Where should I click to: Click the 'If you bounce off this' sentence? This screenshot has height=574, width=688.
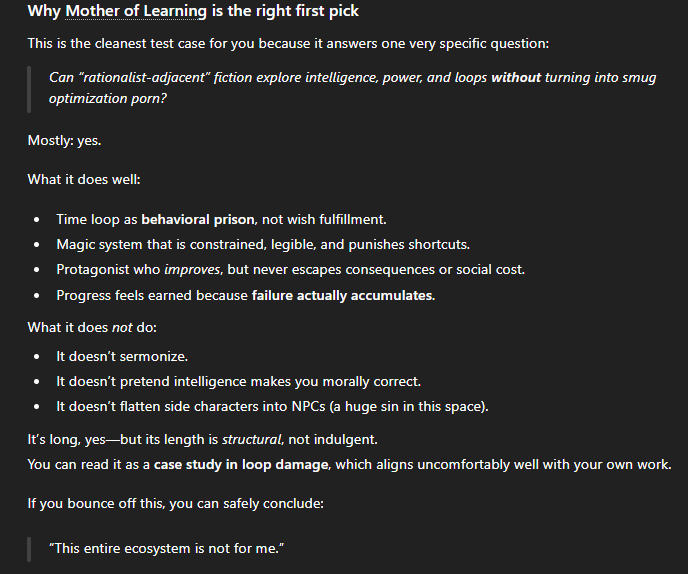tap(175, 503)
